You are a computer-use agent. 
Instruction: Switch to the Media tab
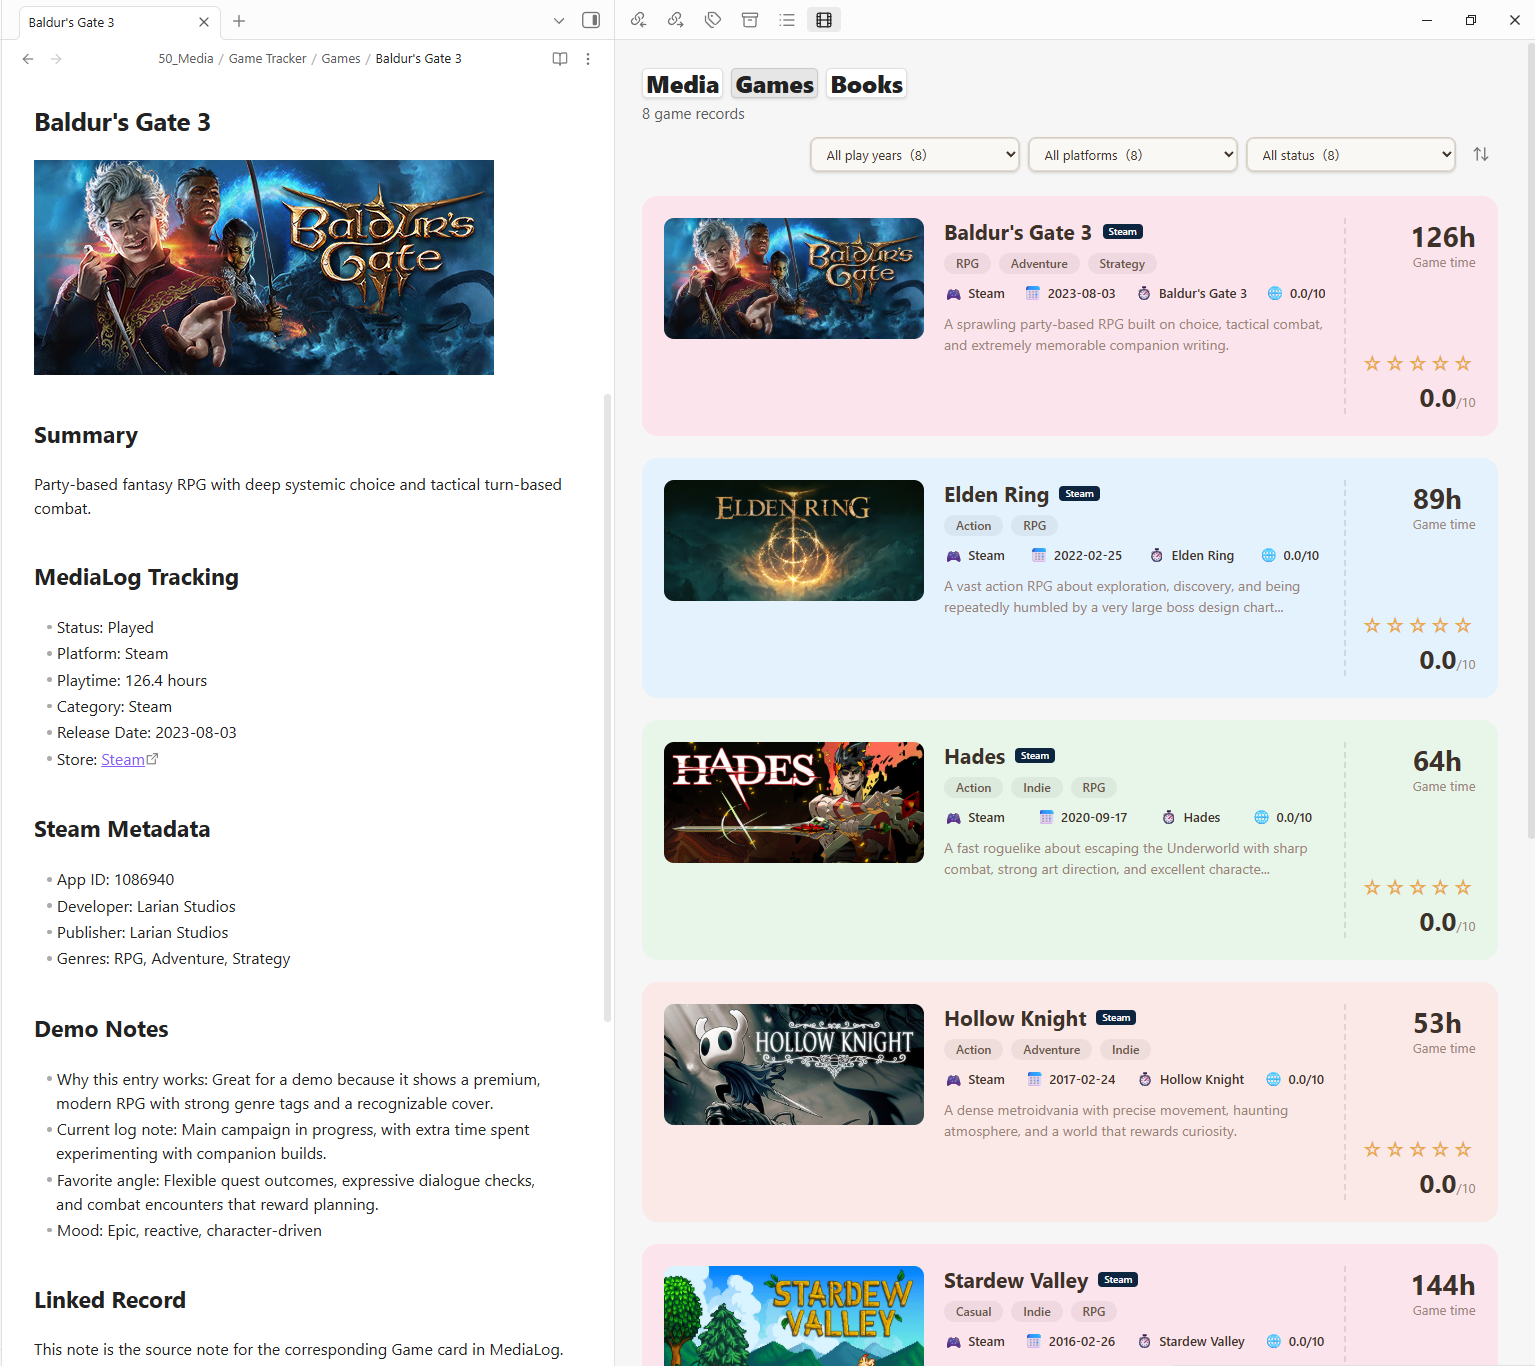[x=683, y=85]
